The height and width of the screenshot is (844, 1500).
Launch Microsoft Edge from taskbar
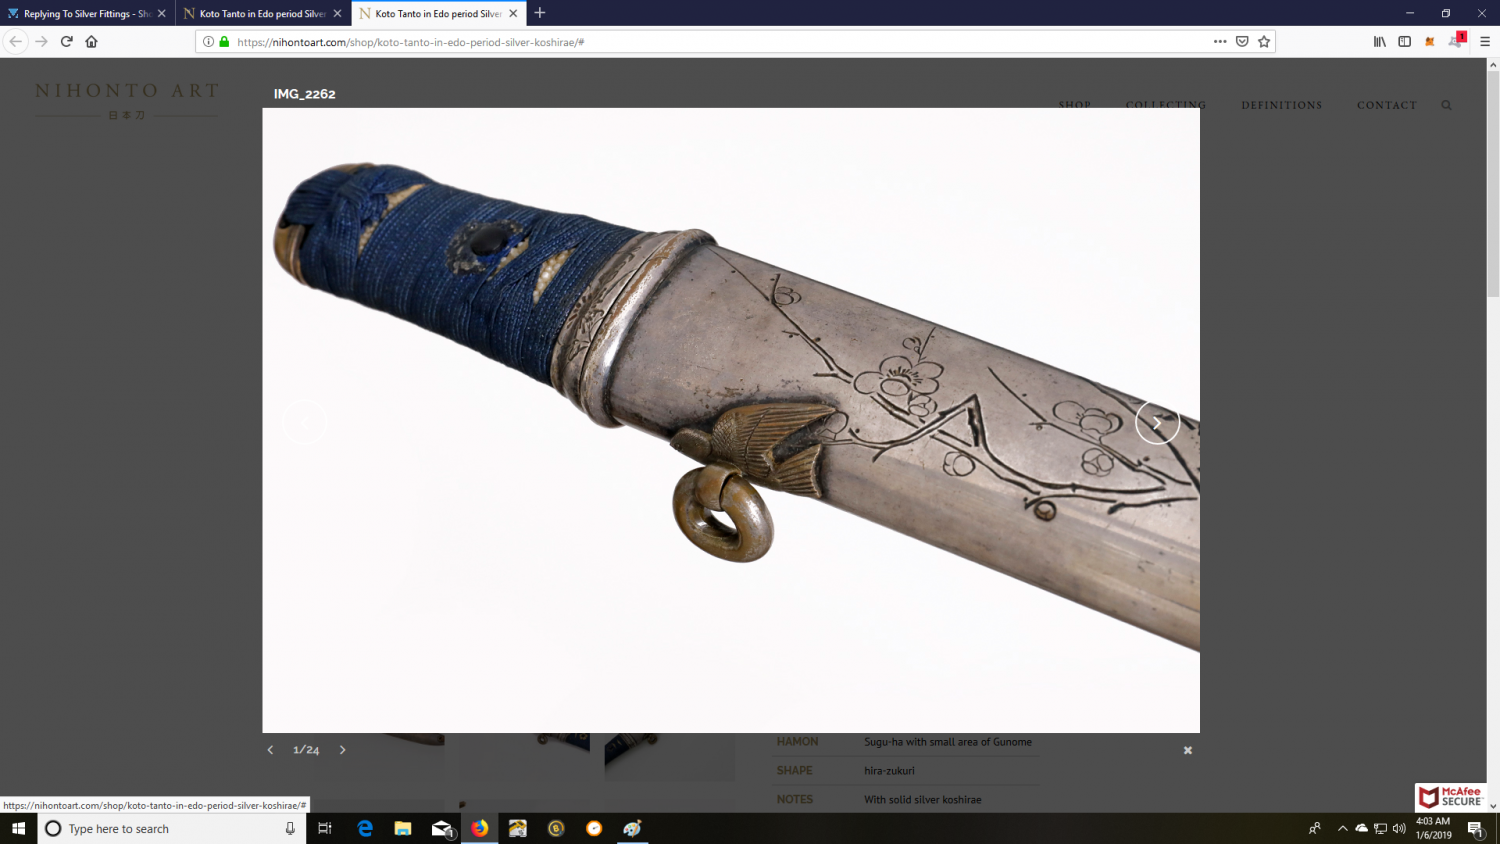[365, 828]
